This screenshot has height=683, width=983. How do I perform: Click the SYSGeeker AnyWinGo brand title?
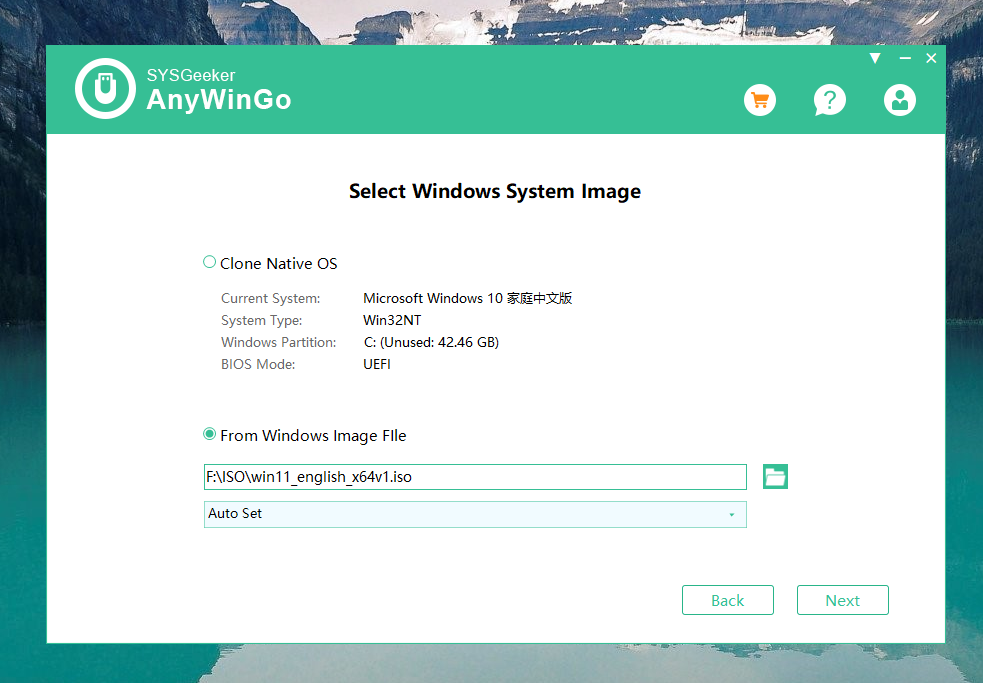[219, 89]
